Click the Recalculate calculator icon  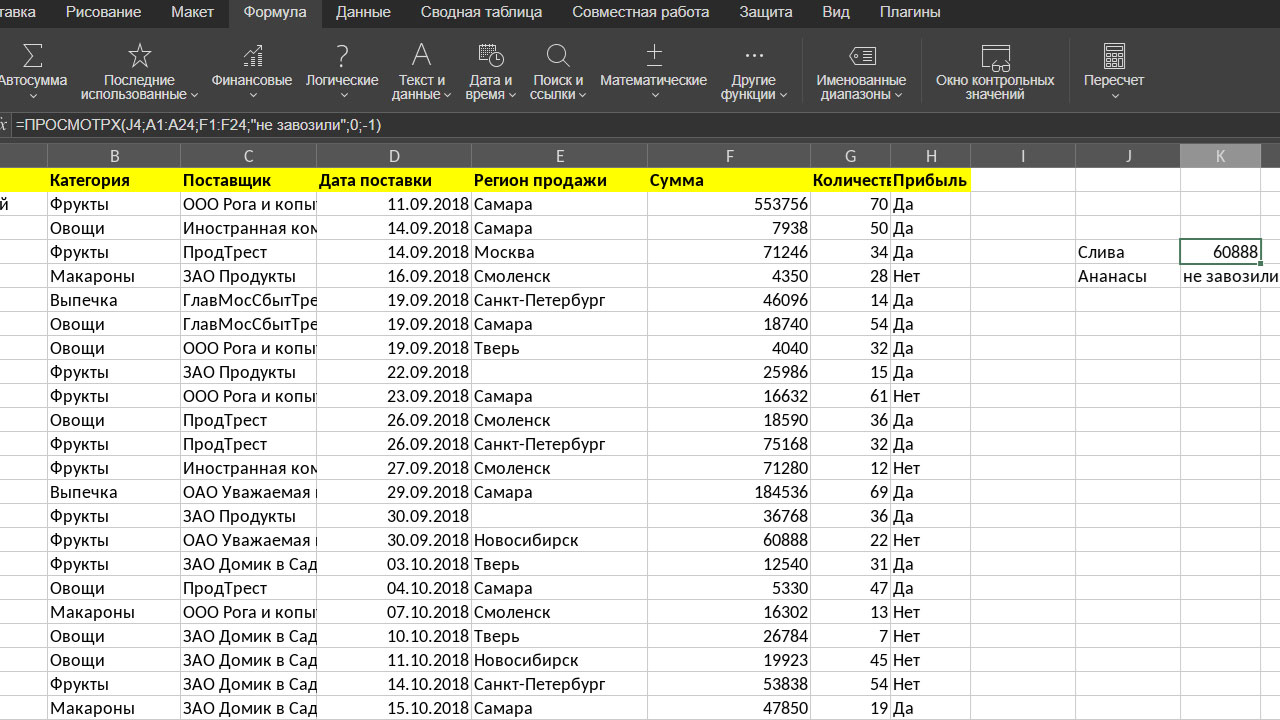tap(1114, 55)
